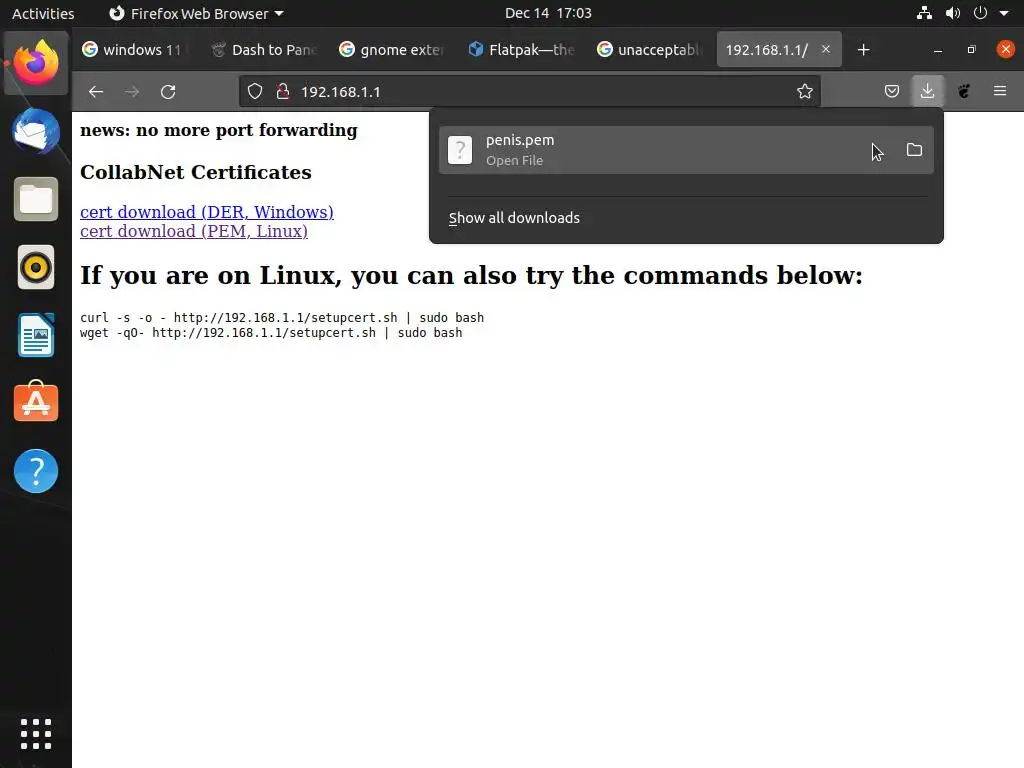Open Ubuntu Software from the dock

click(36, 401)
